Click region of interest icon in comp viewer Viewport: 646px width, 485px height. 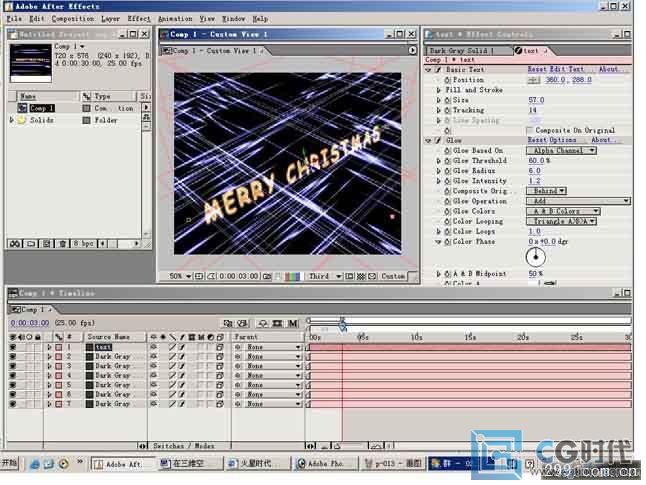click(349, 276)
